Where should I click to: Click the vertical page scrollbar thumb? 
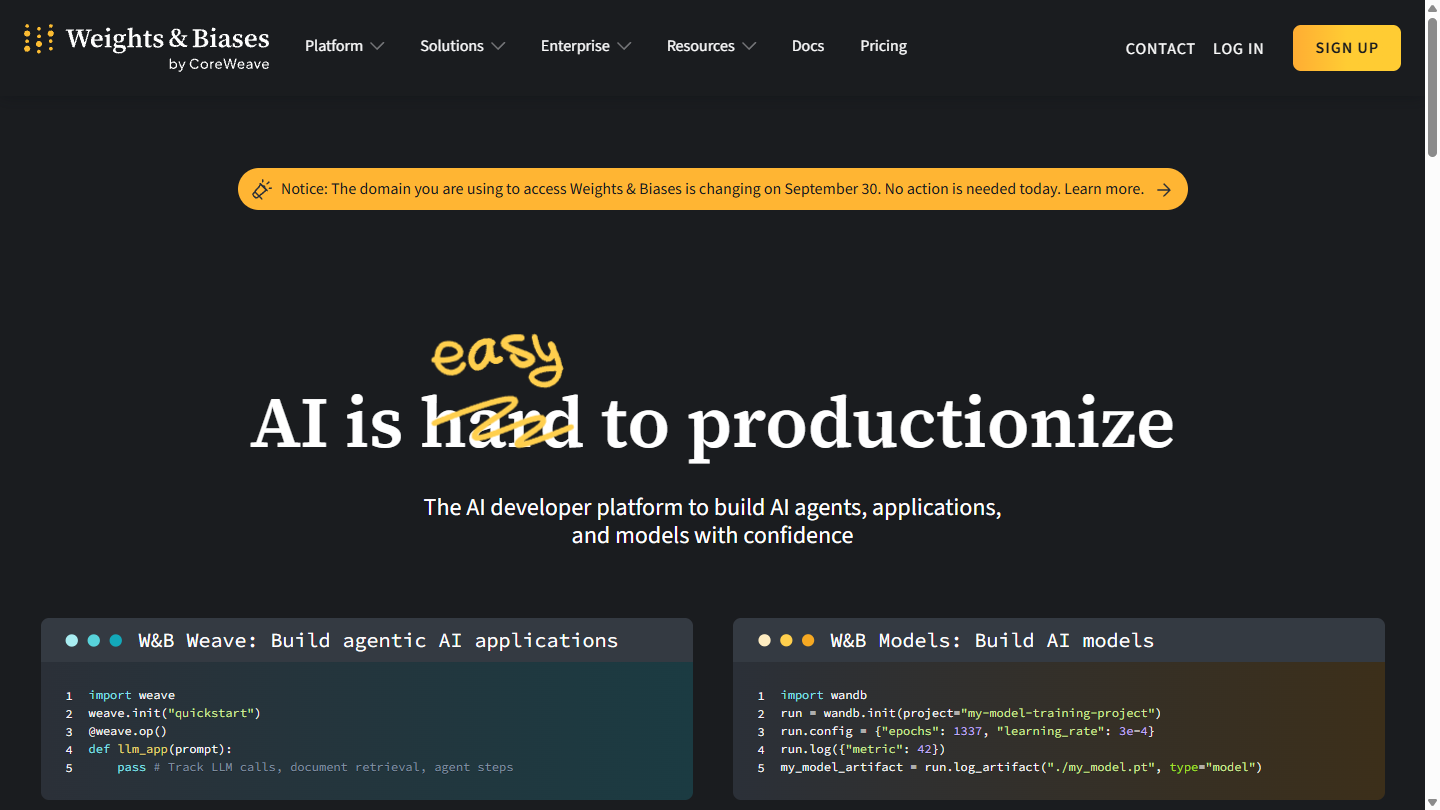1432,87
